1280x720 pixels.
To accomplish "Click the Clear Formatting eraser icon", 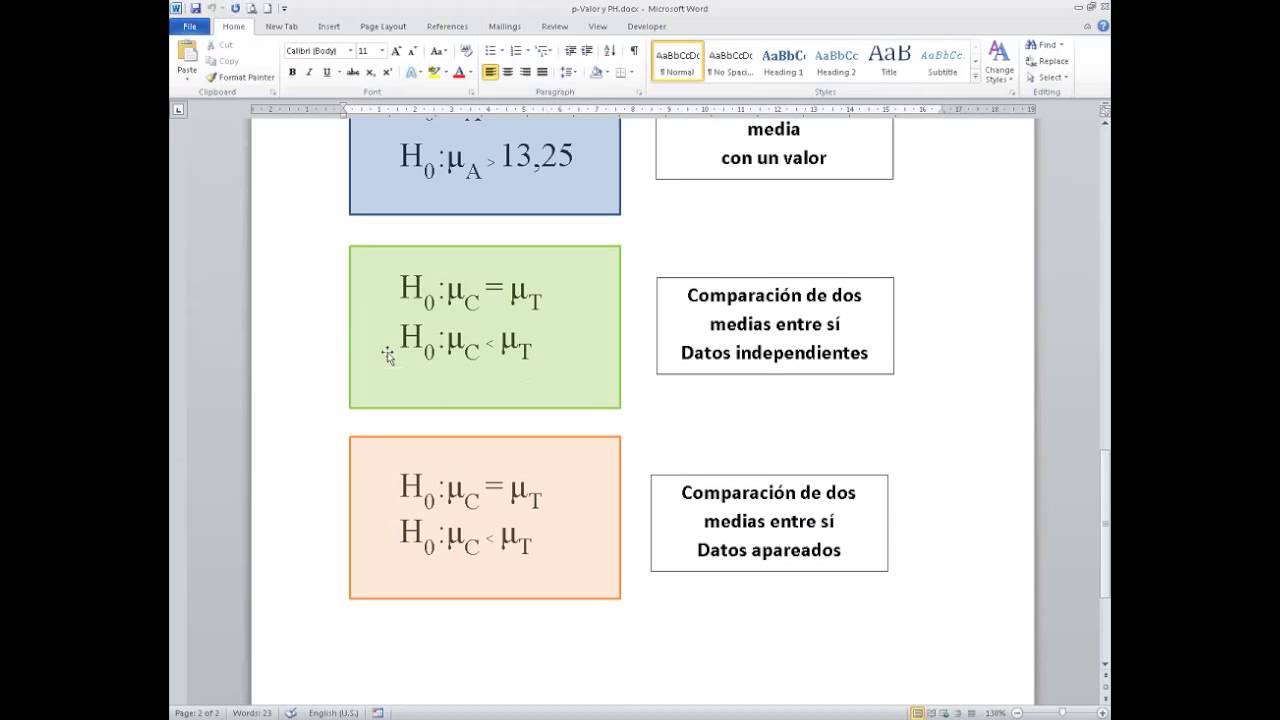I will (x=466, y=51).
